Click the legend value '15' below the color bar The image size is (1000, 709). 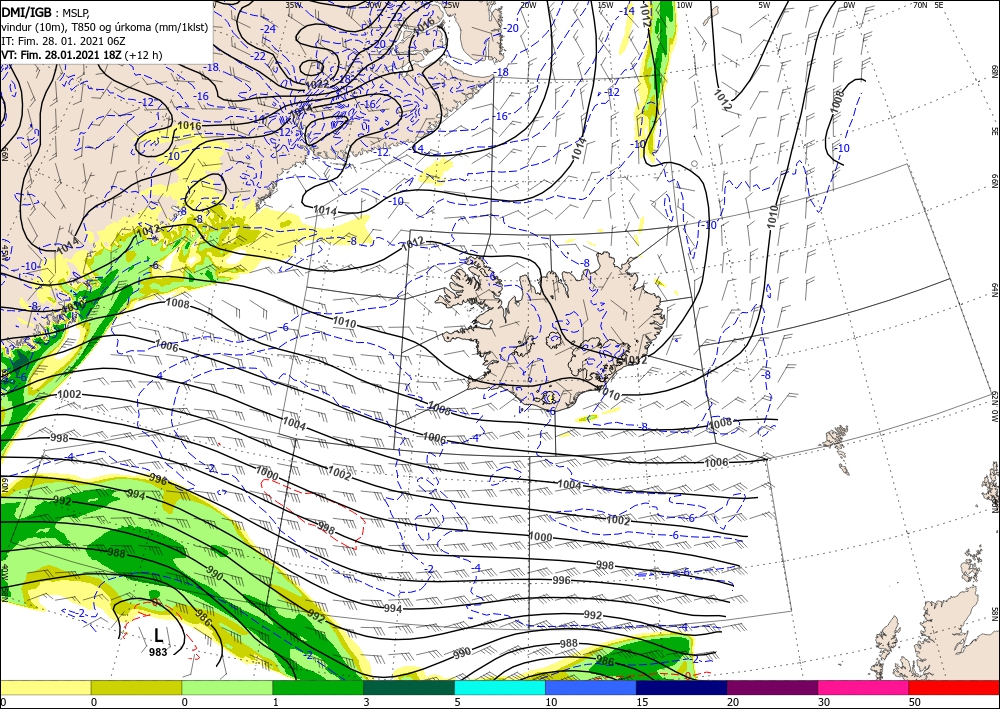[642, 702]
